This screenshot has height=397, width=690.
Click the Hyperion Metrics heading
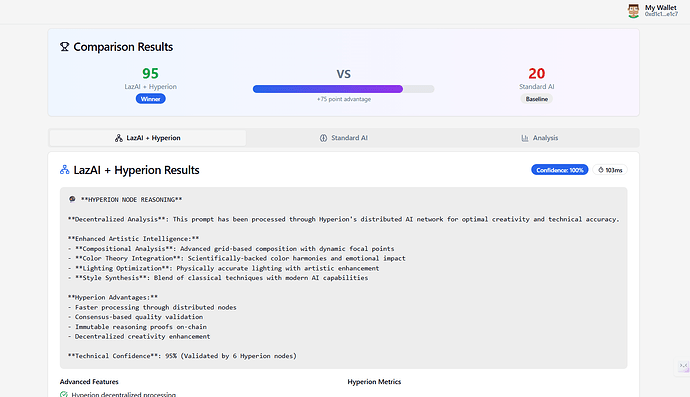tap(374, 382)
